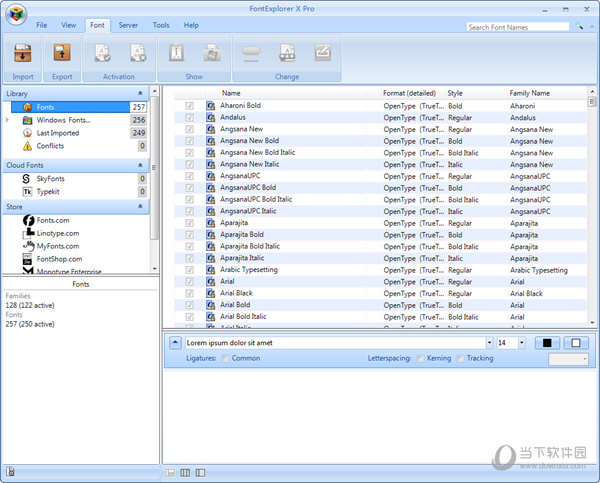This screenshot has height=483, width=600.
Task: Deactivate fonts using the X document icon
Action: (138, 53)
